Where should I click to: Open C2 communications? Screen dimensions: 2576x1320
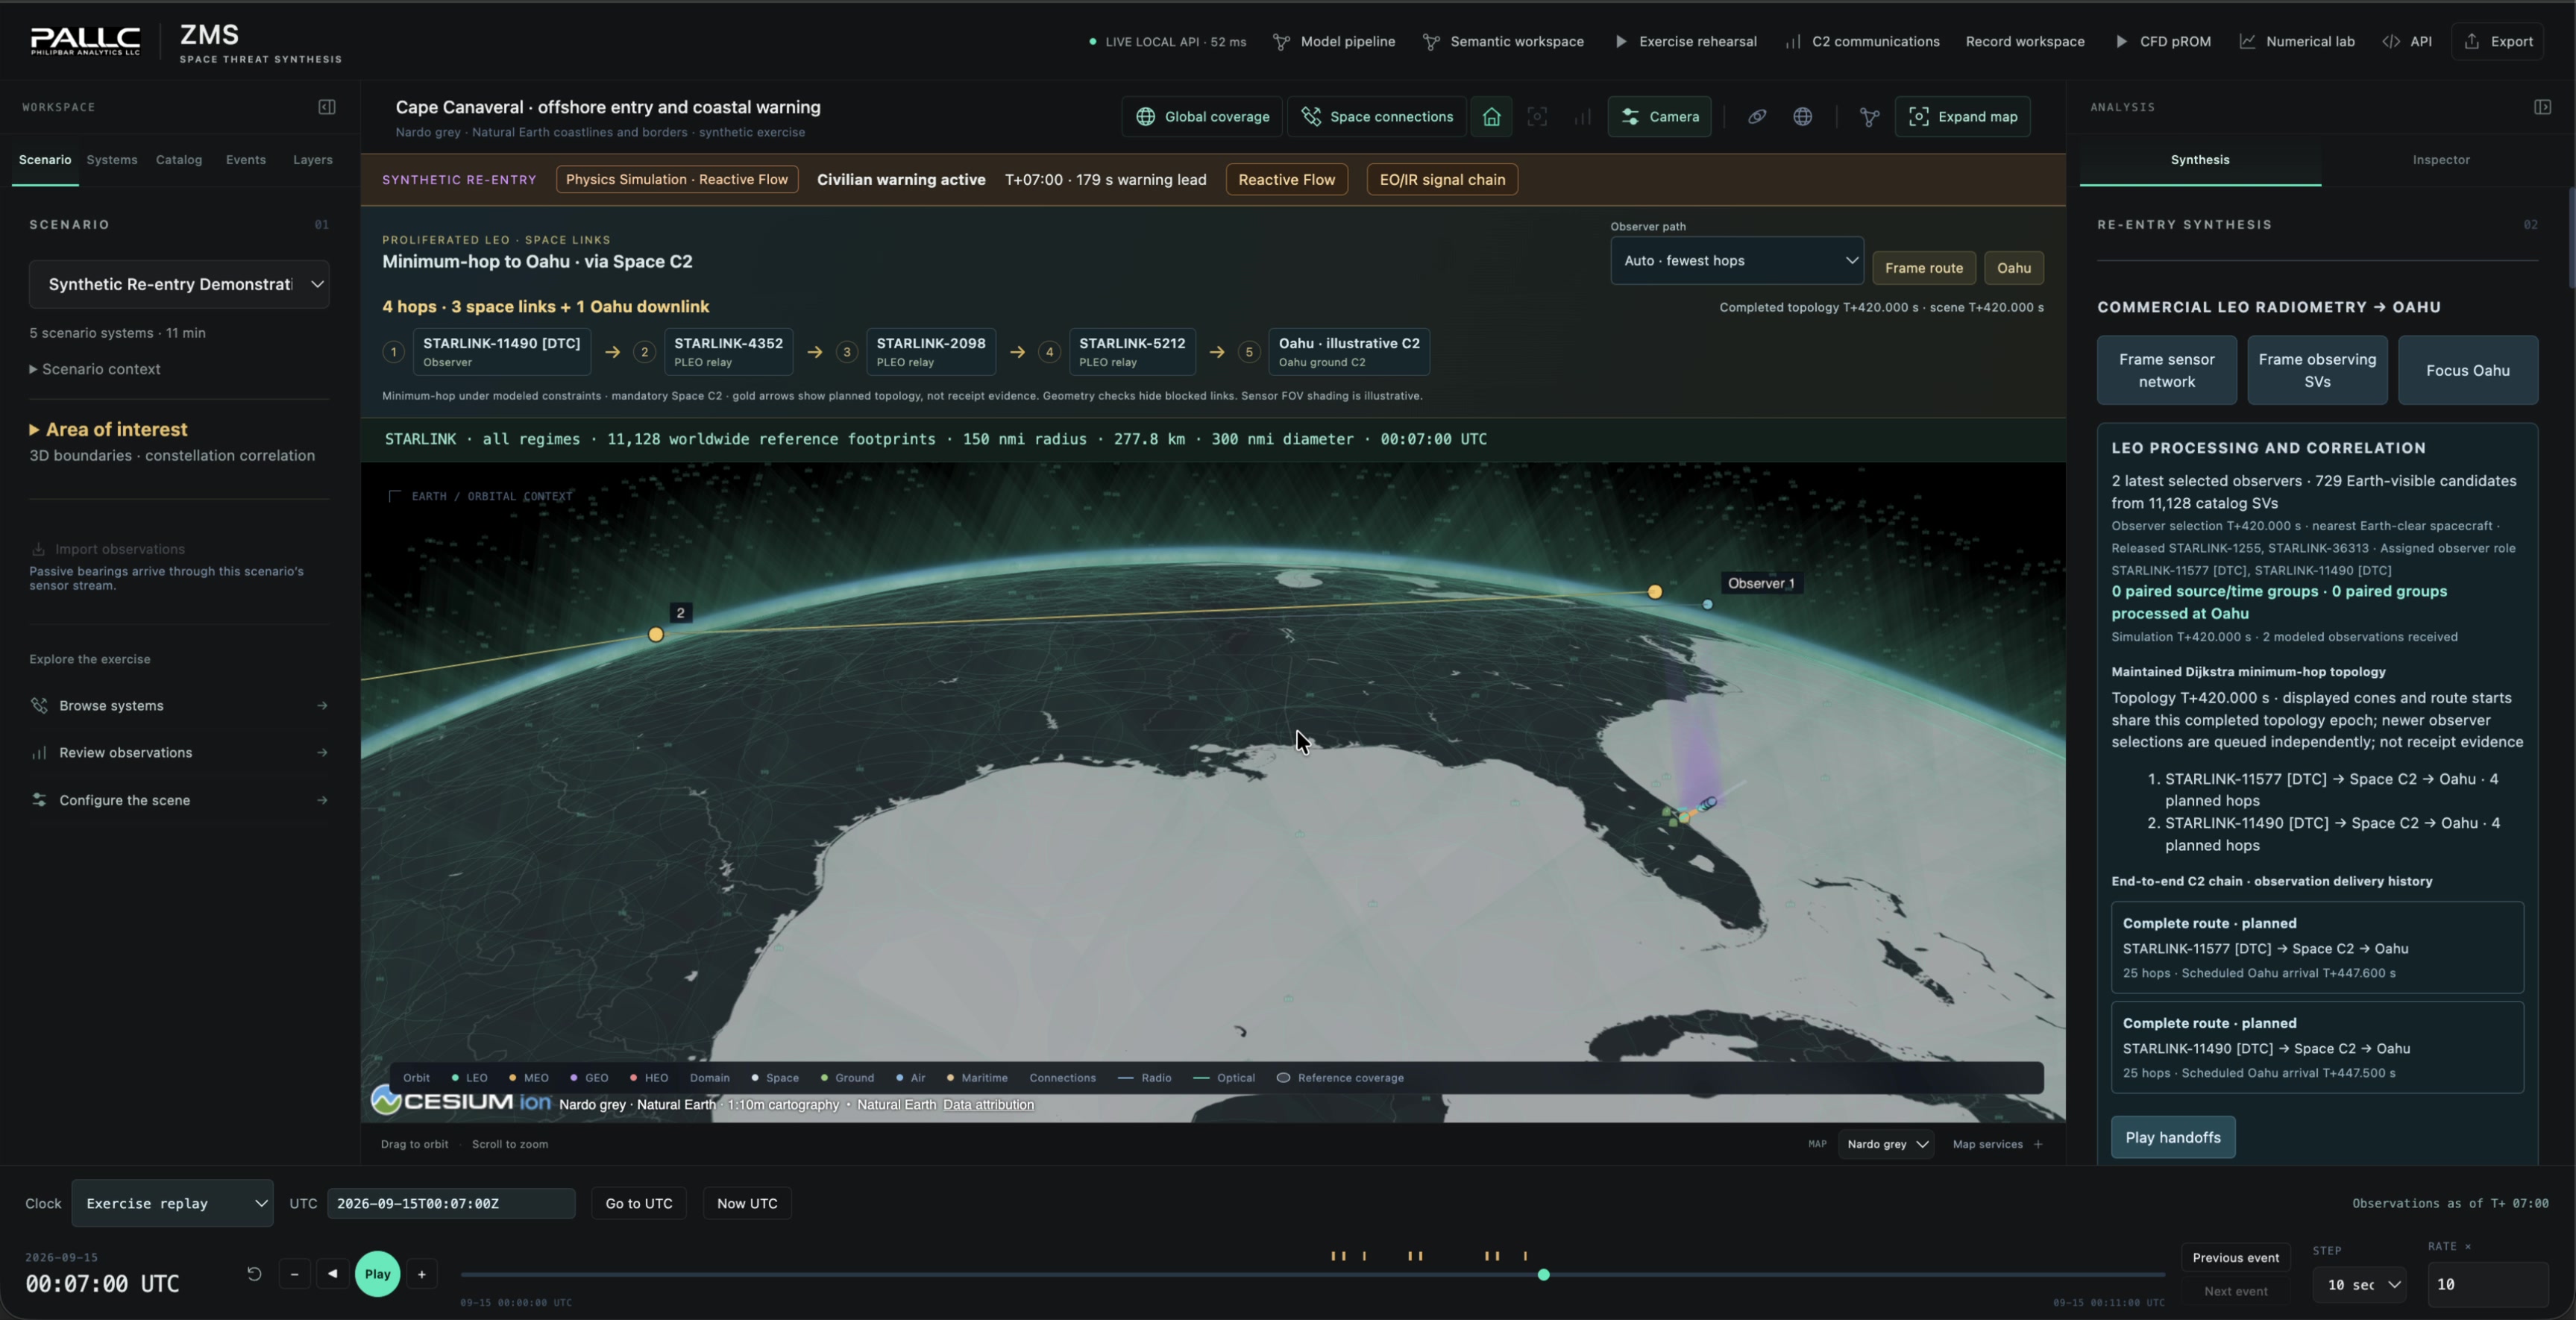1863,42
